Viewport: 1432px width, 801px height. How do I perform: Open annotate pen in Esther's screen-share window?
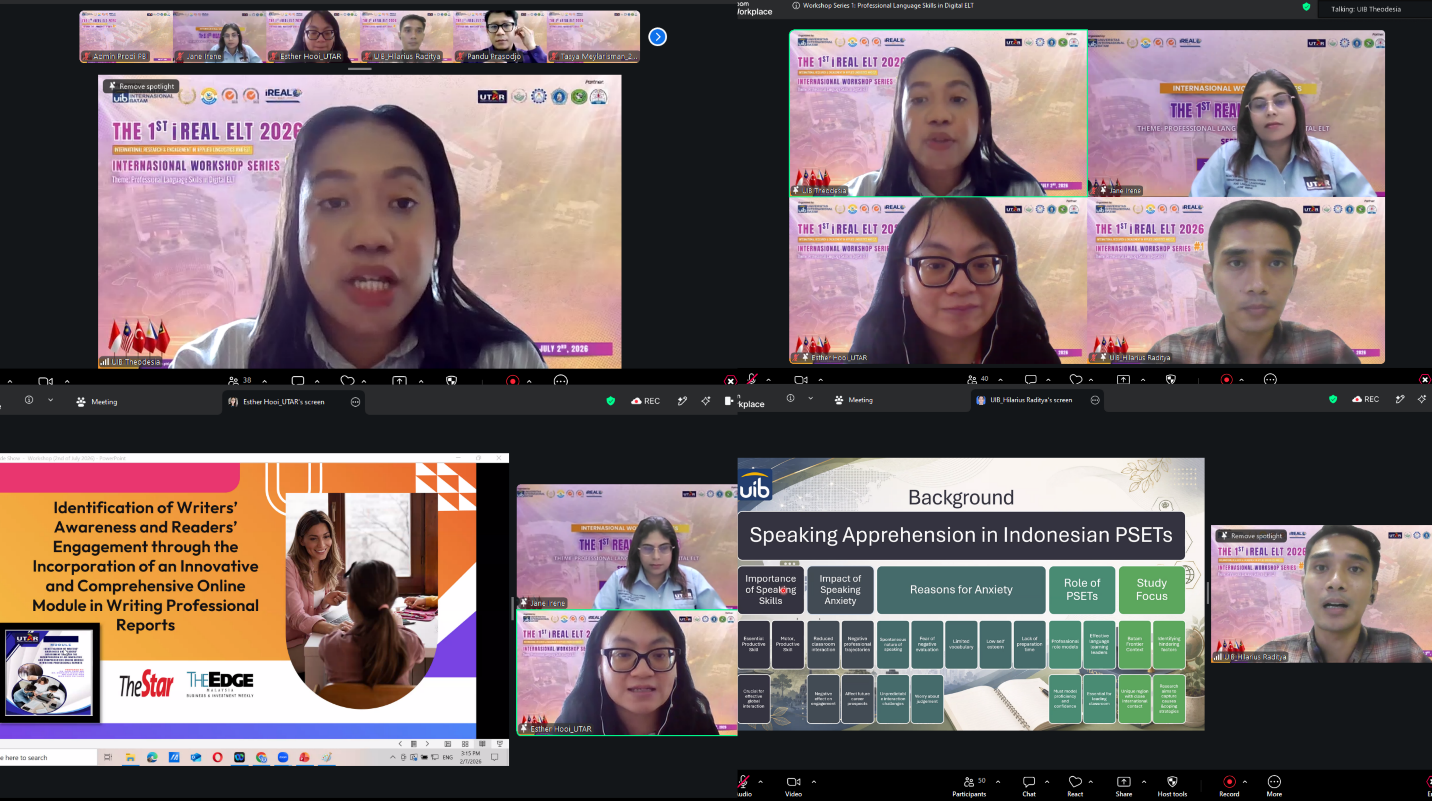682,401
